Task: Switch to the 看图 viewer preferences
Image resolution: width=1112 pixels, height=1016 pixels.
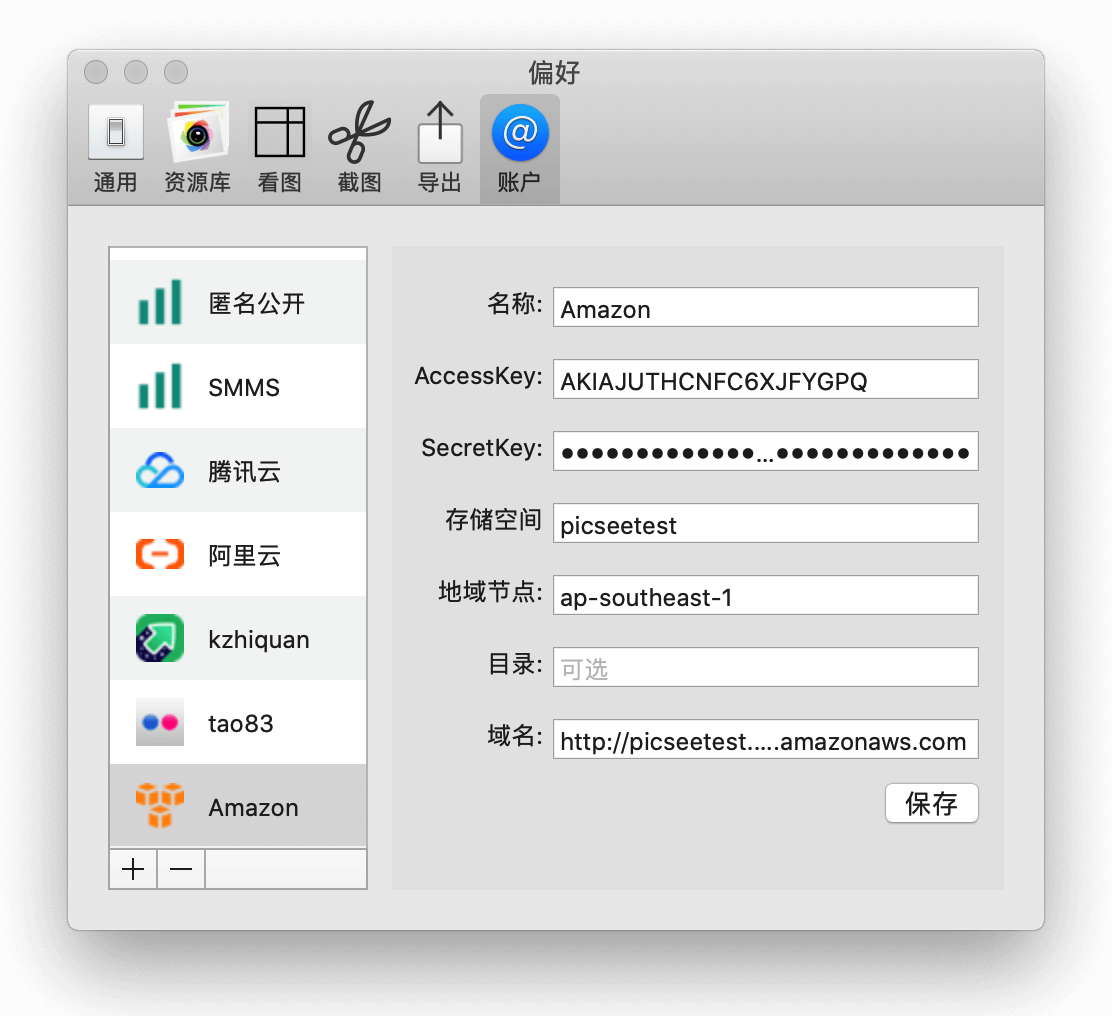Action: click(279, 149)
